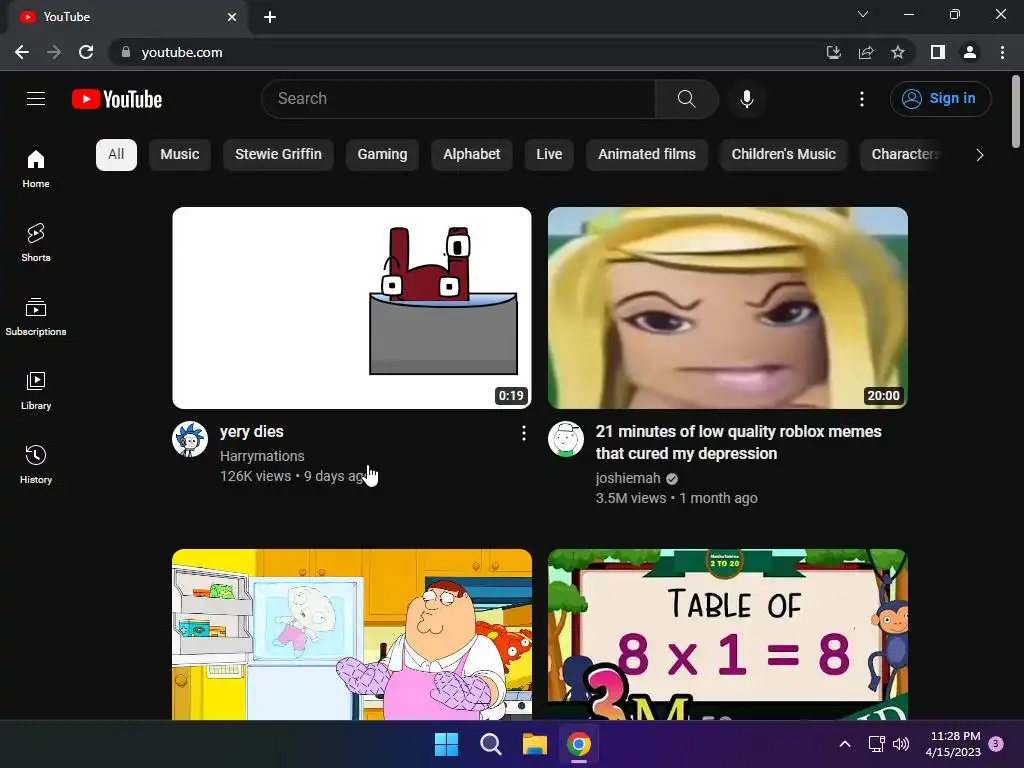Reload the page
This screenshot has width=1024, height=768.
coord(86,52)
